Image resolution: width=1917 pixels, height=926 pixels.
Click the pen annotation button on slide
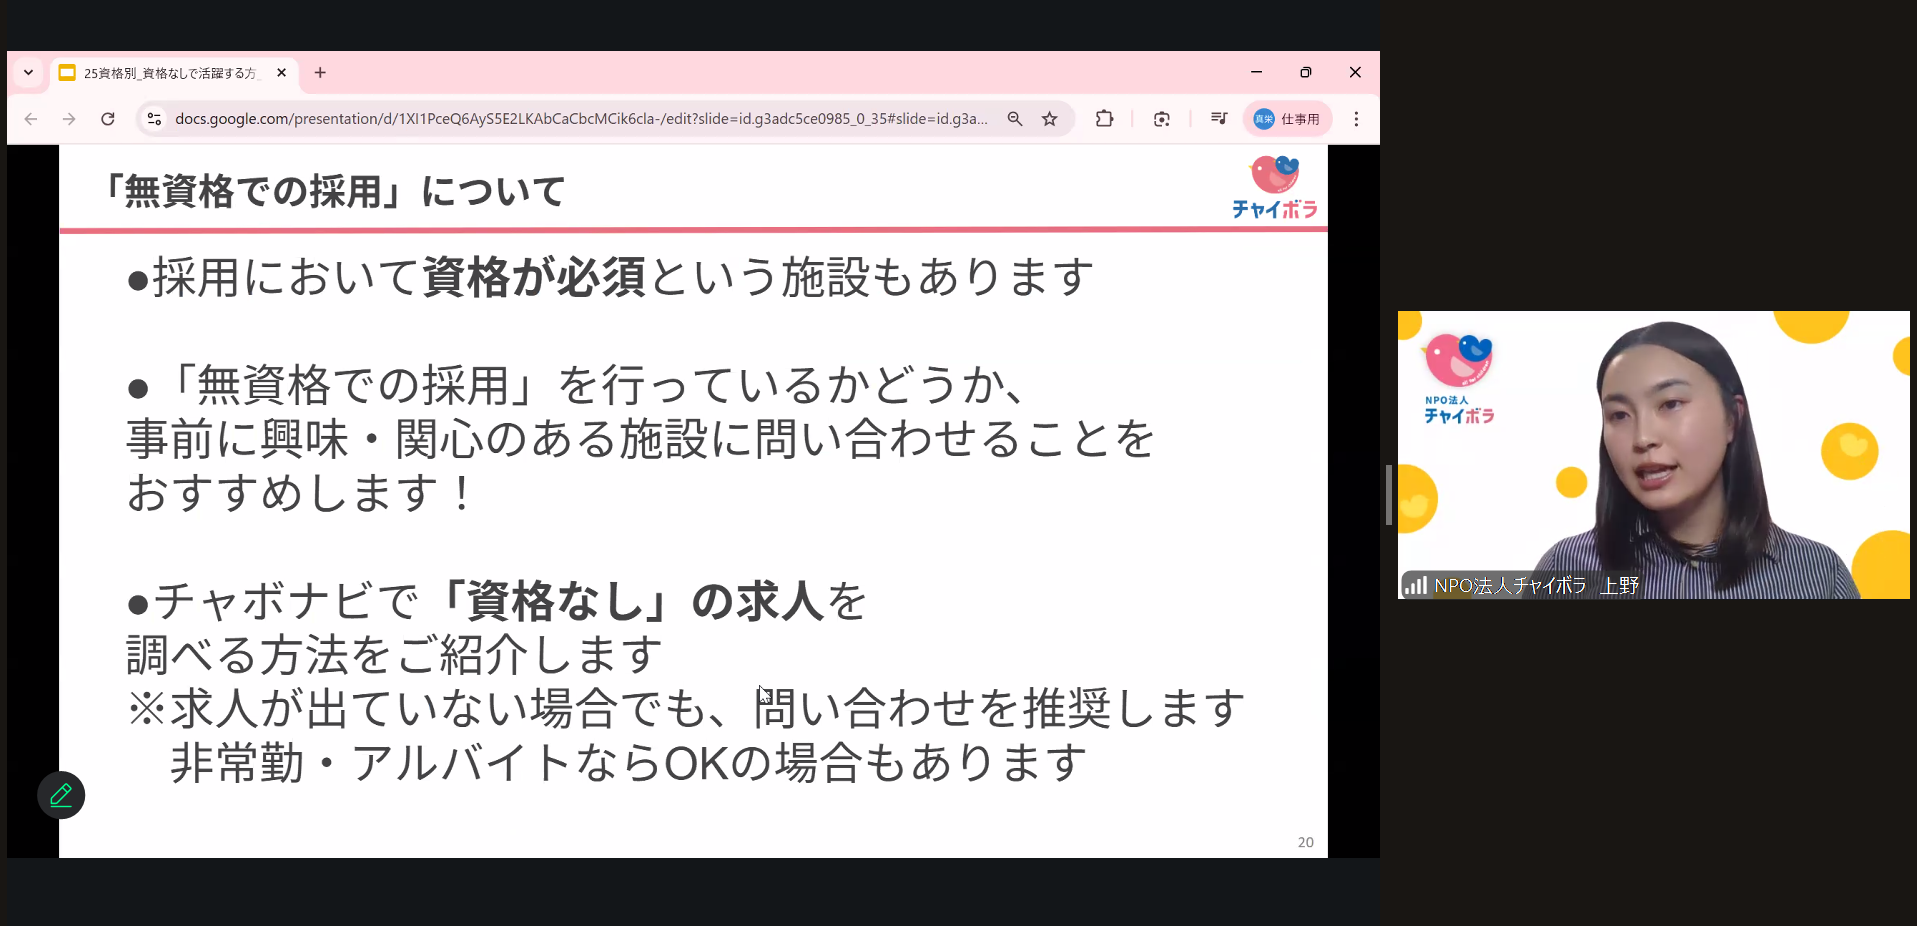coord(61,795)
